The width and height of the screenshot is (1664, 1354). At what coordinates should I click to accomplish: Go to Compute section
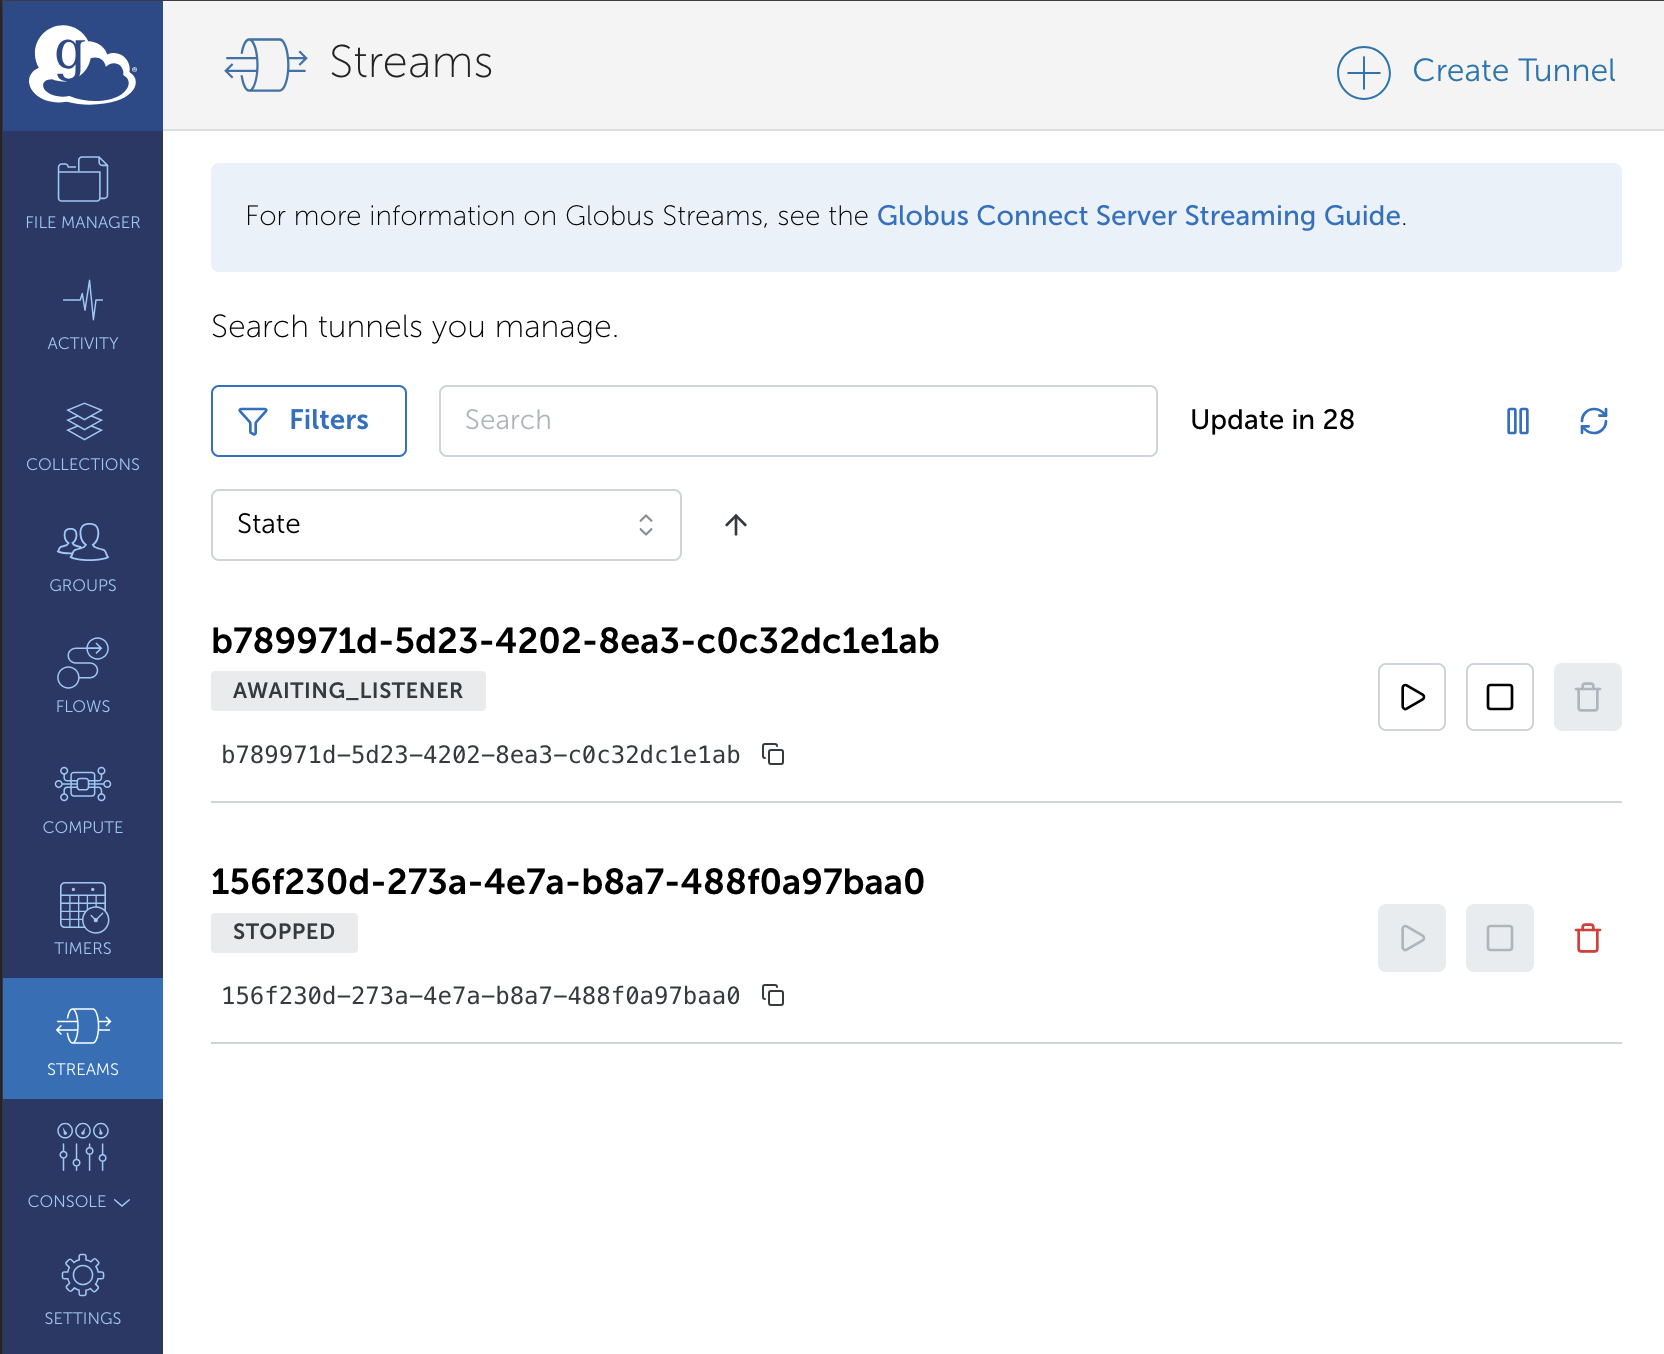pyautogui.click(x=83, y=798)
